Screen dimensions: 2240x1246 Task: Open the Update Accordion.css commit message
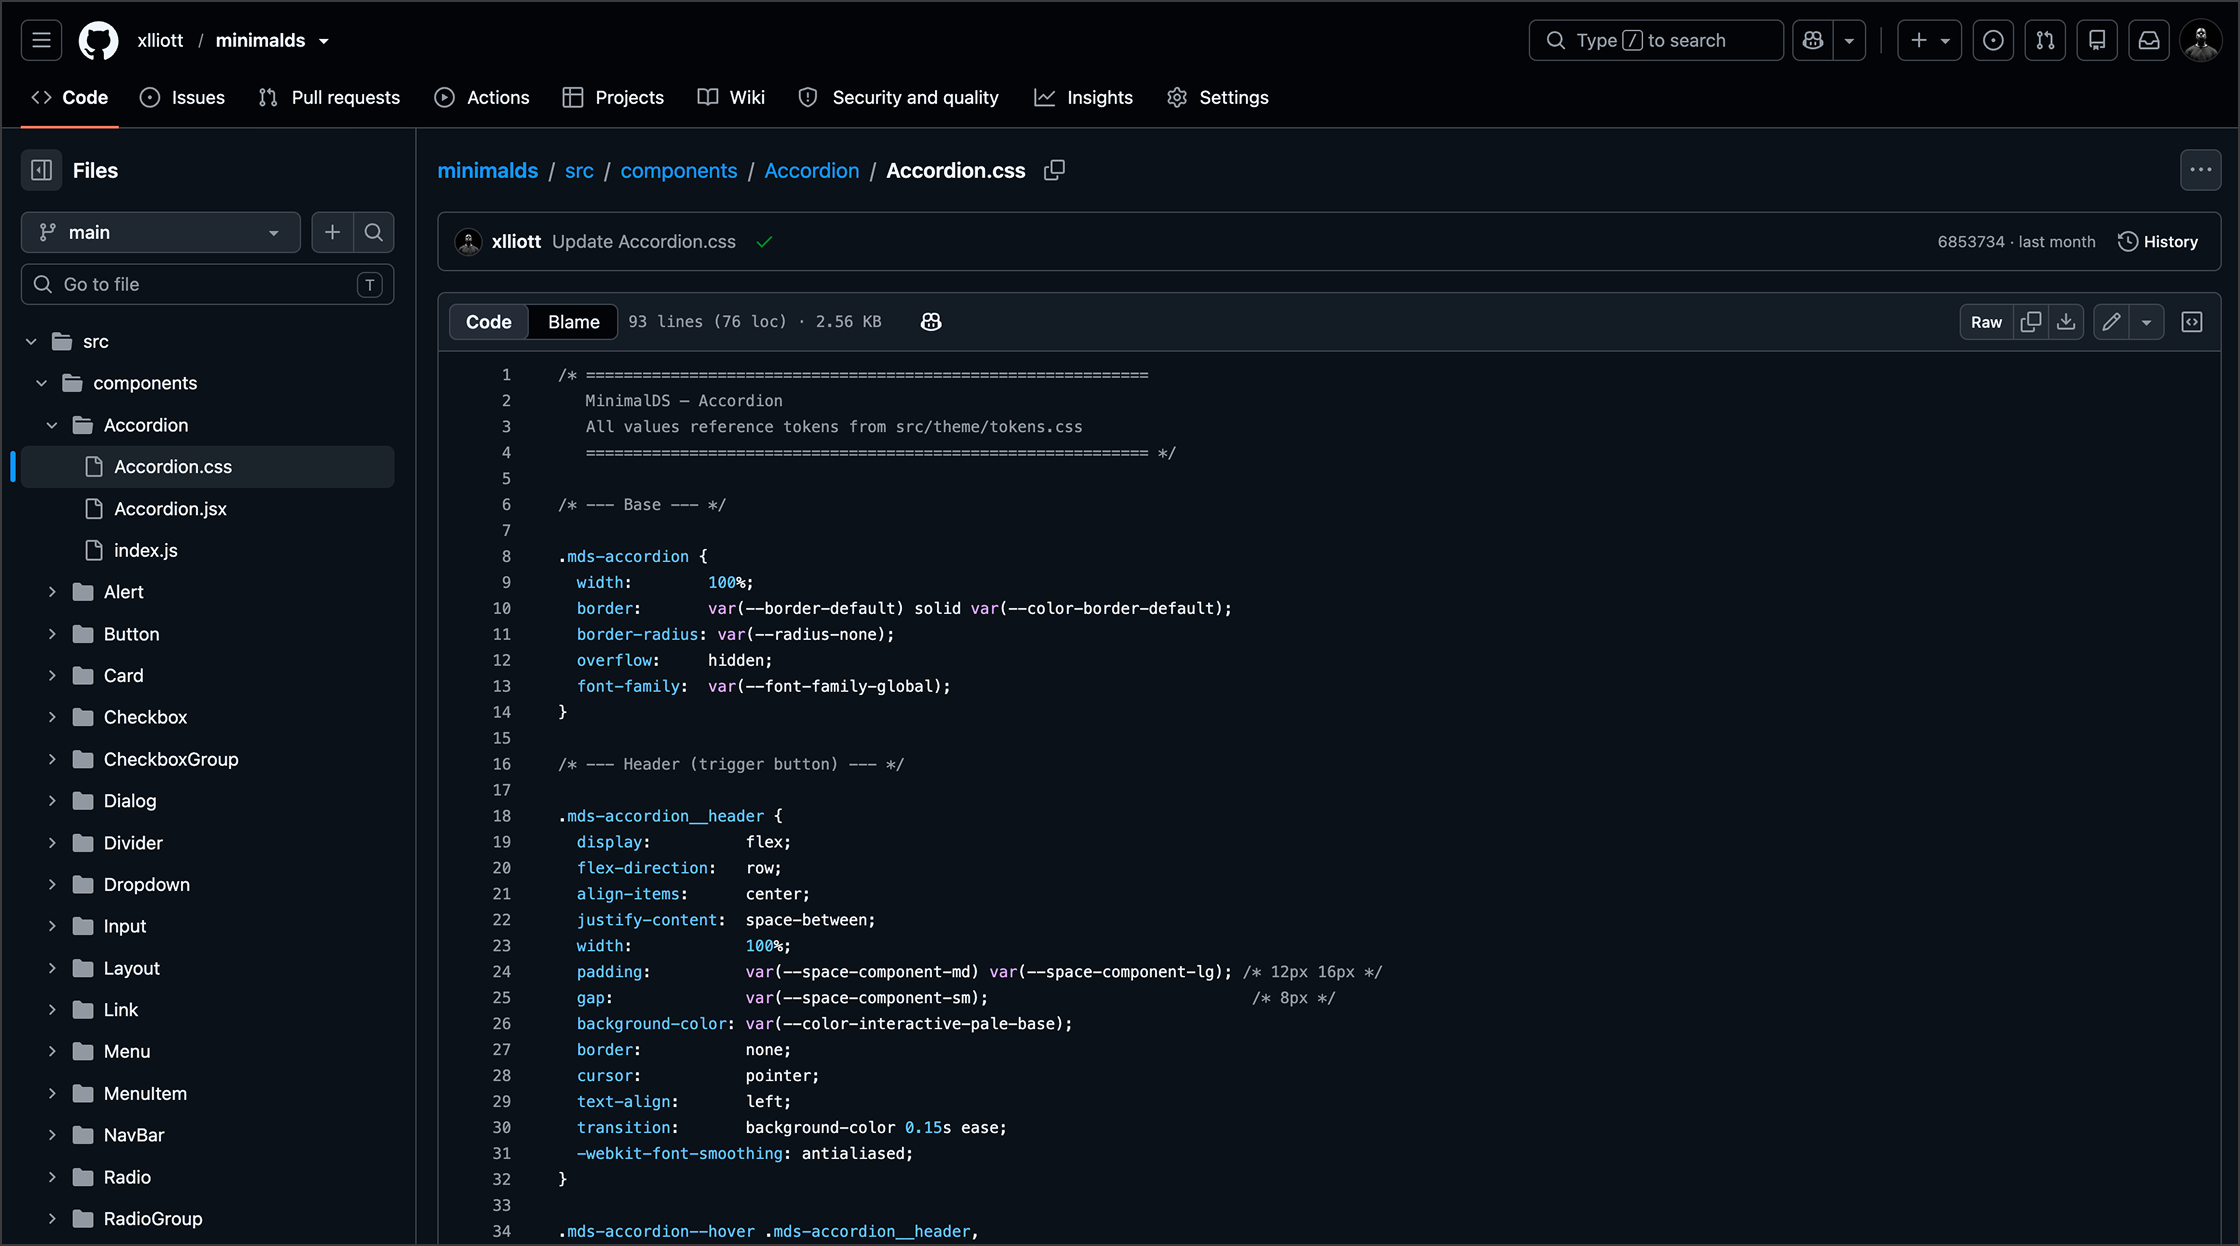(x=643, y=241)
